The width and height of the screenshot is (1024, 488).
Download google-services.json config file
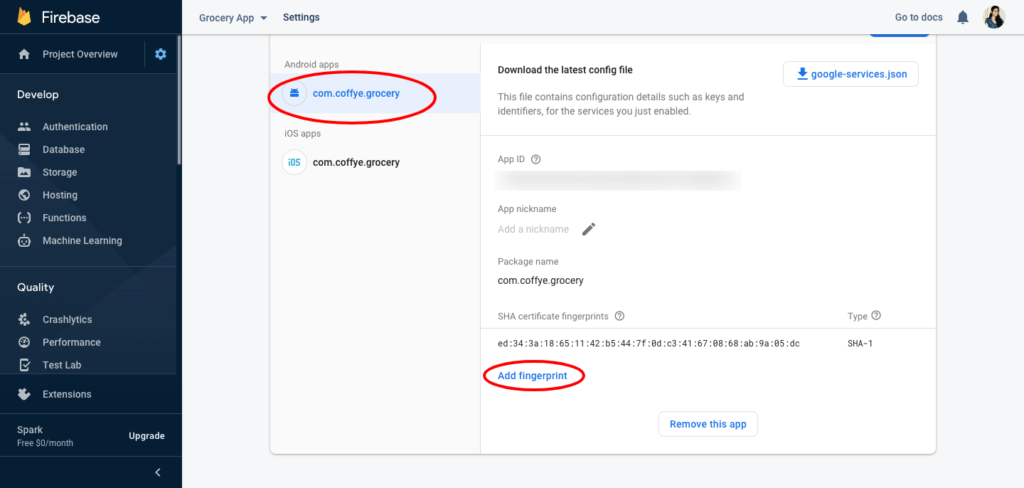[x=850, y=74]
